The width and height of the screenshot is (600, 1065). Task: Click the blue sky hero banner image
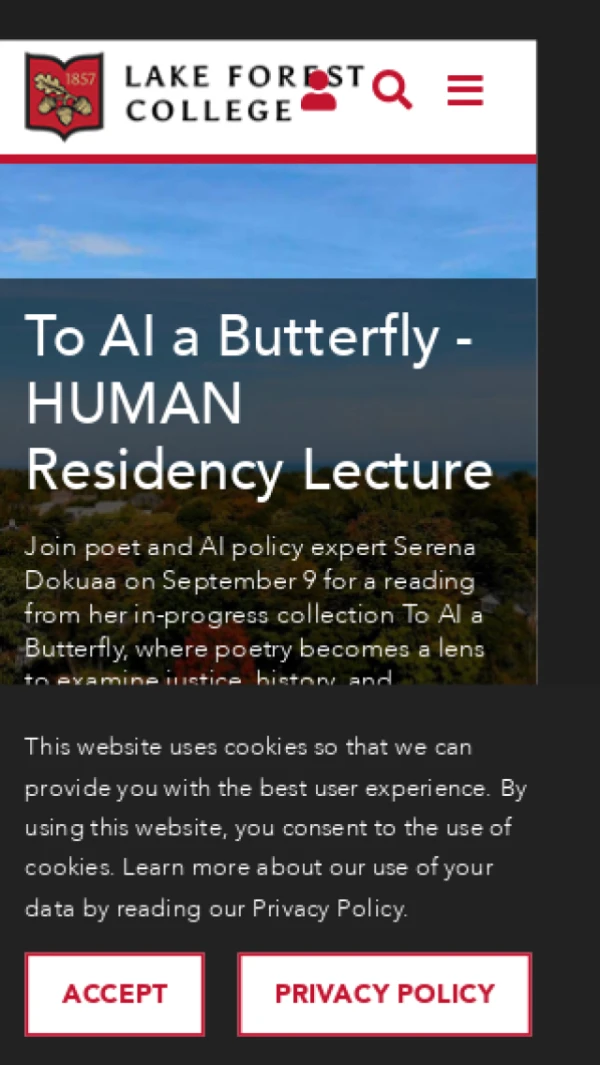click(x=270, y=220)
